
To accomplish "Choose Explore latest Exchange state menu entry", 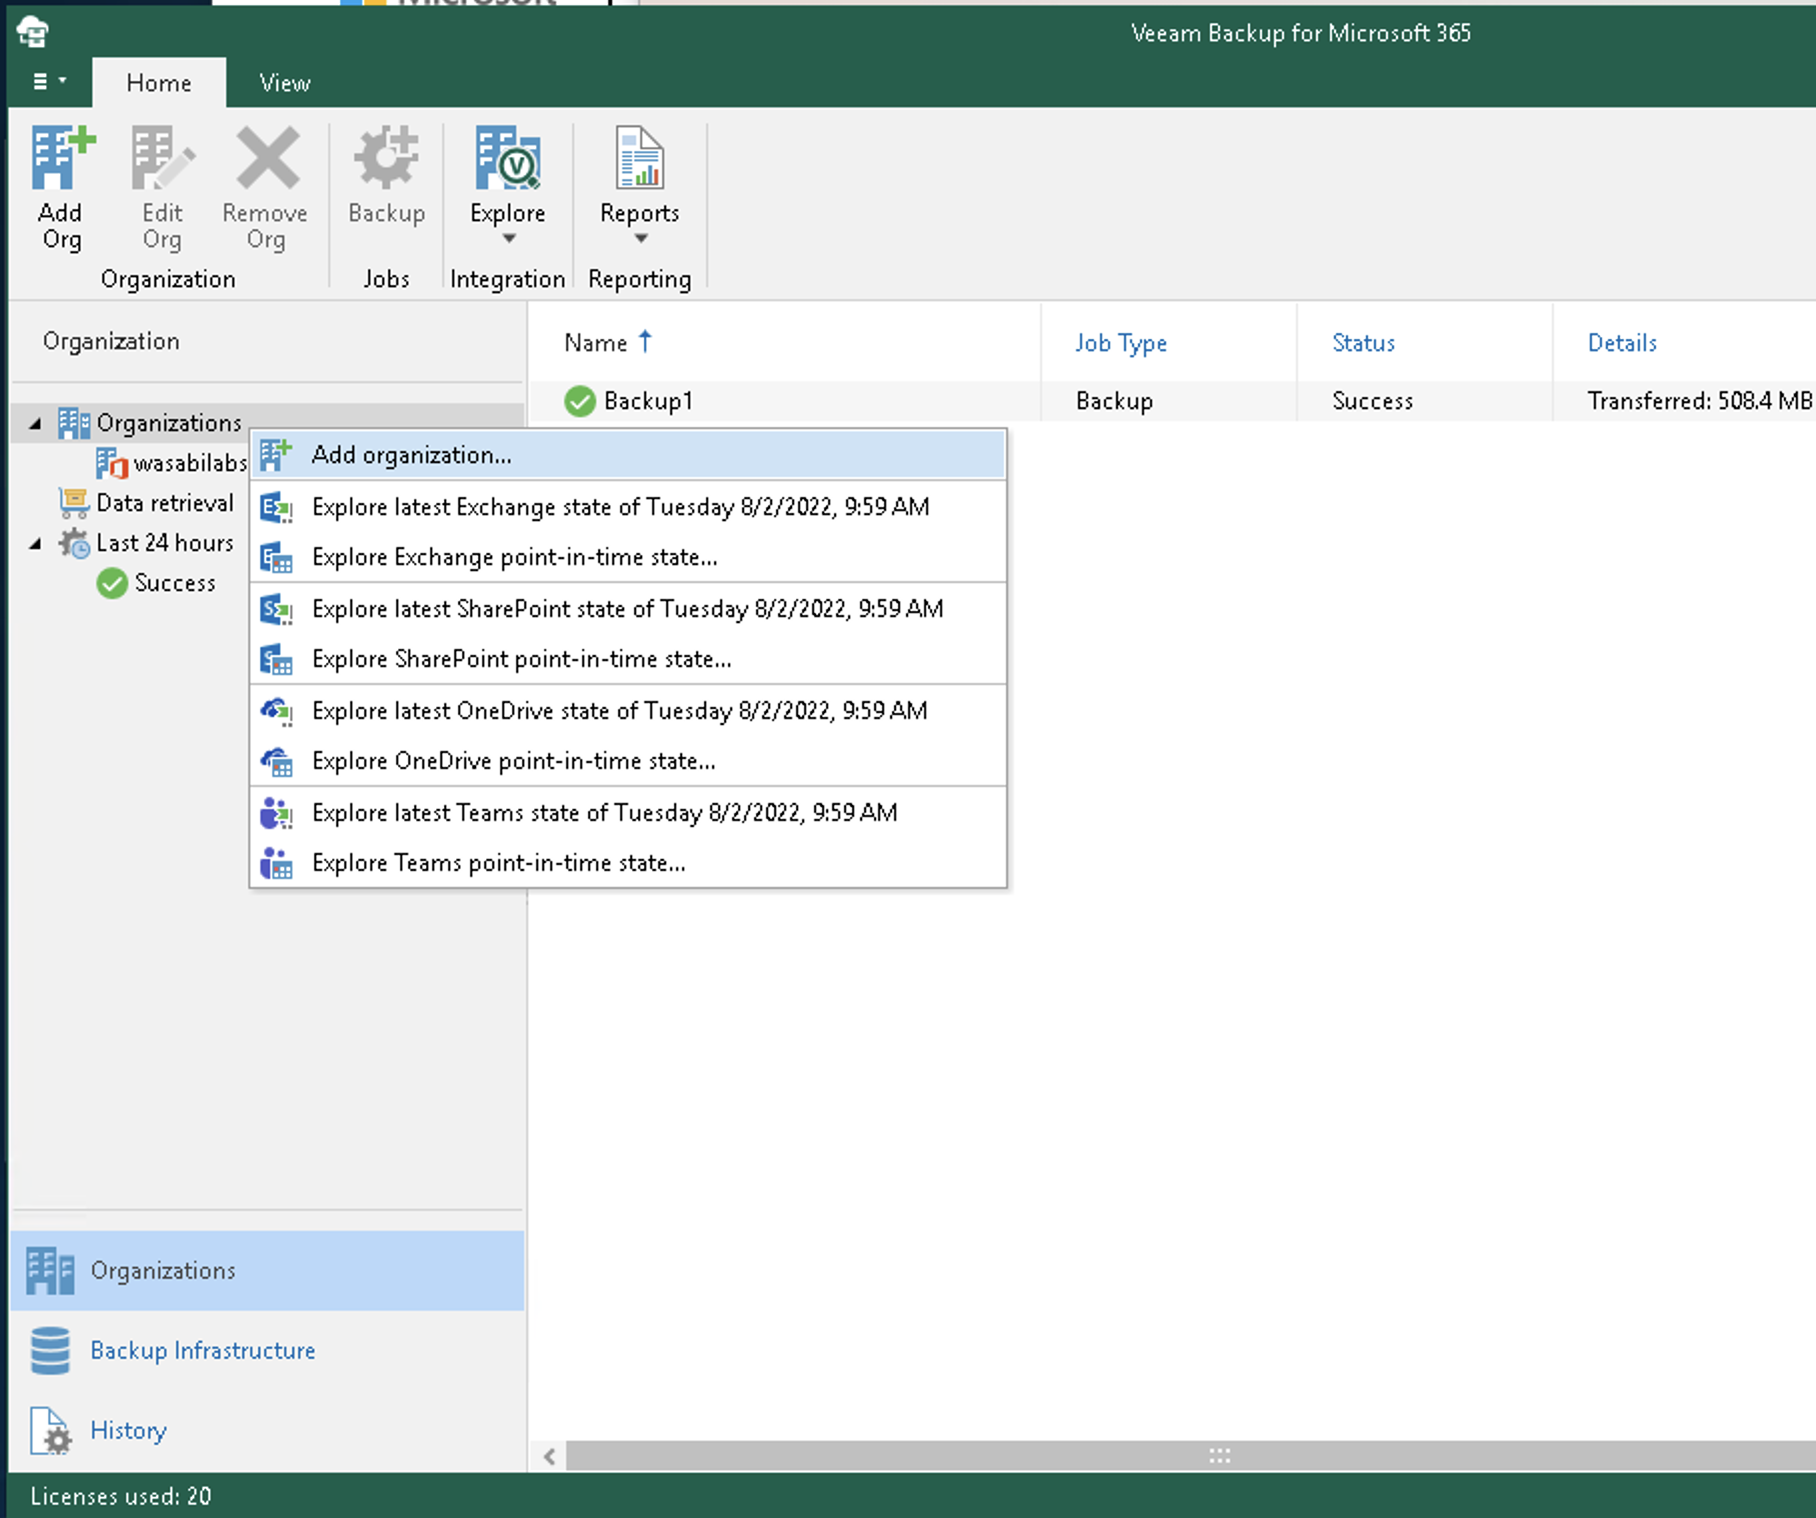I will [x=628, y=507].
